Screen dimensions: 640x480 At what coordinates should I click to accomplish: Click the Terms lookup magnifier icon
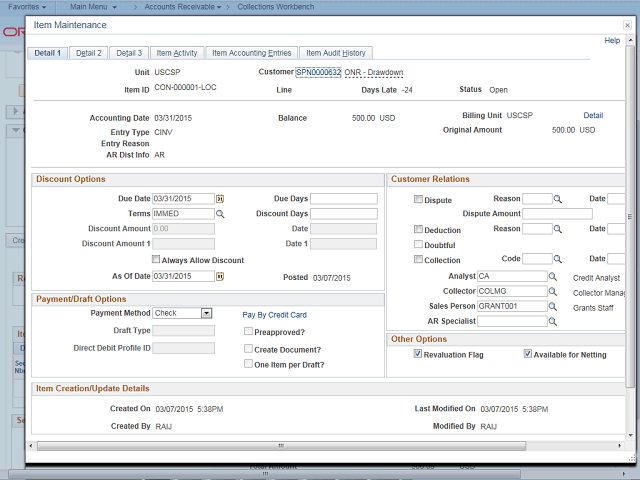[x=221, y=214]
